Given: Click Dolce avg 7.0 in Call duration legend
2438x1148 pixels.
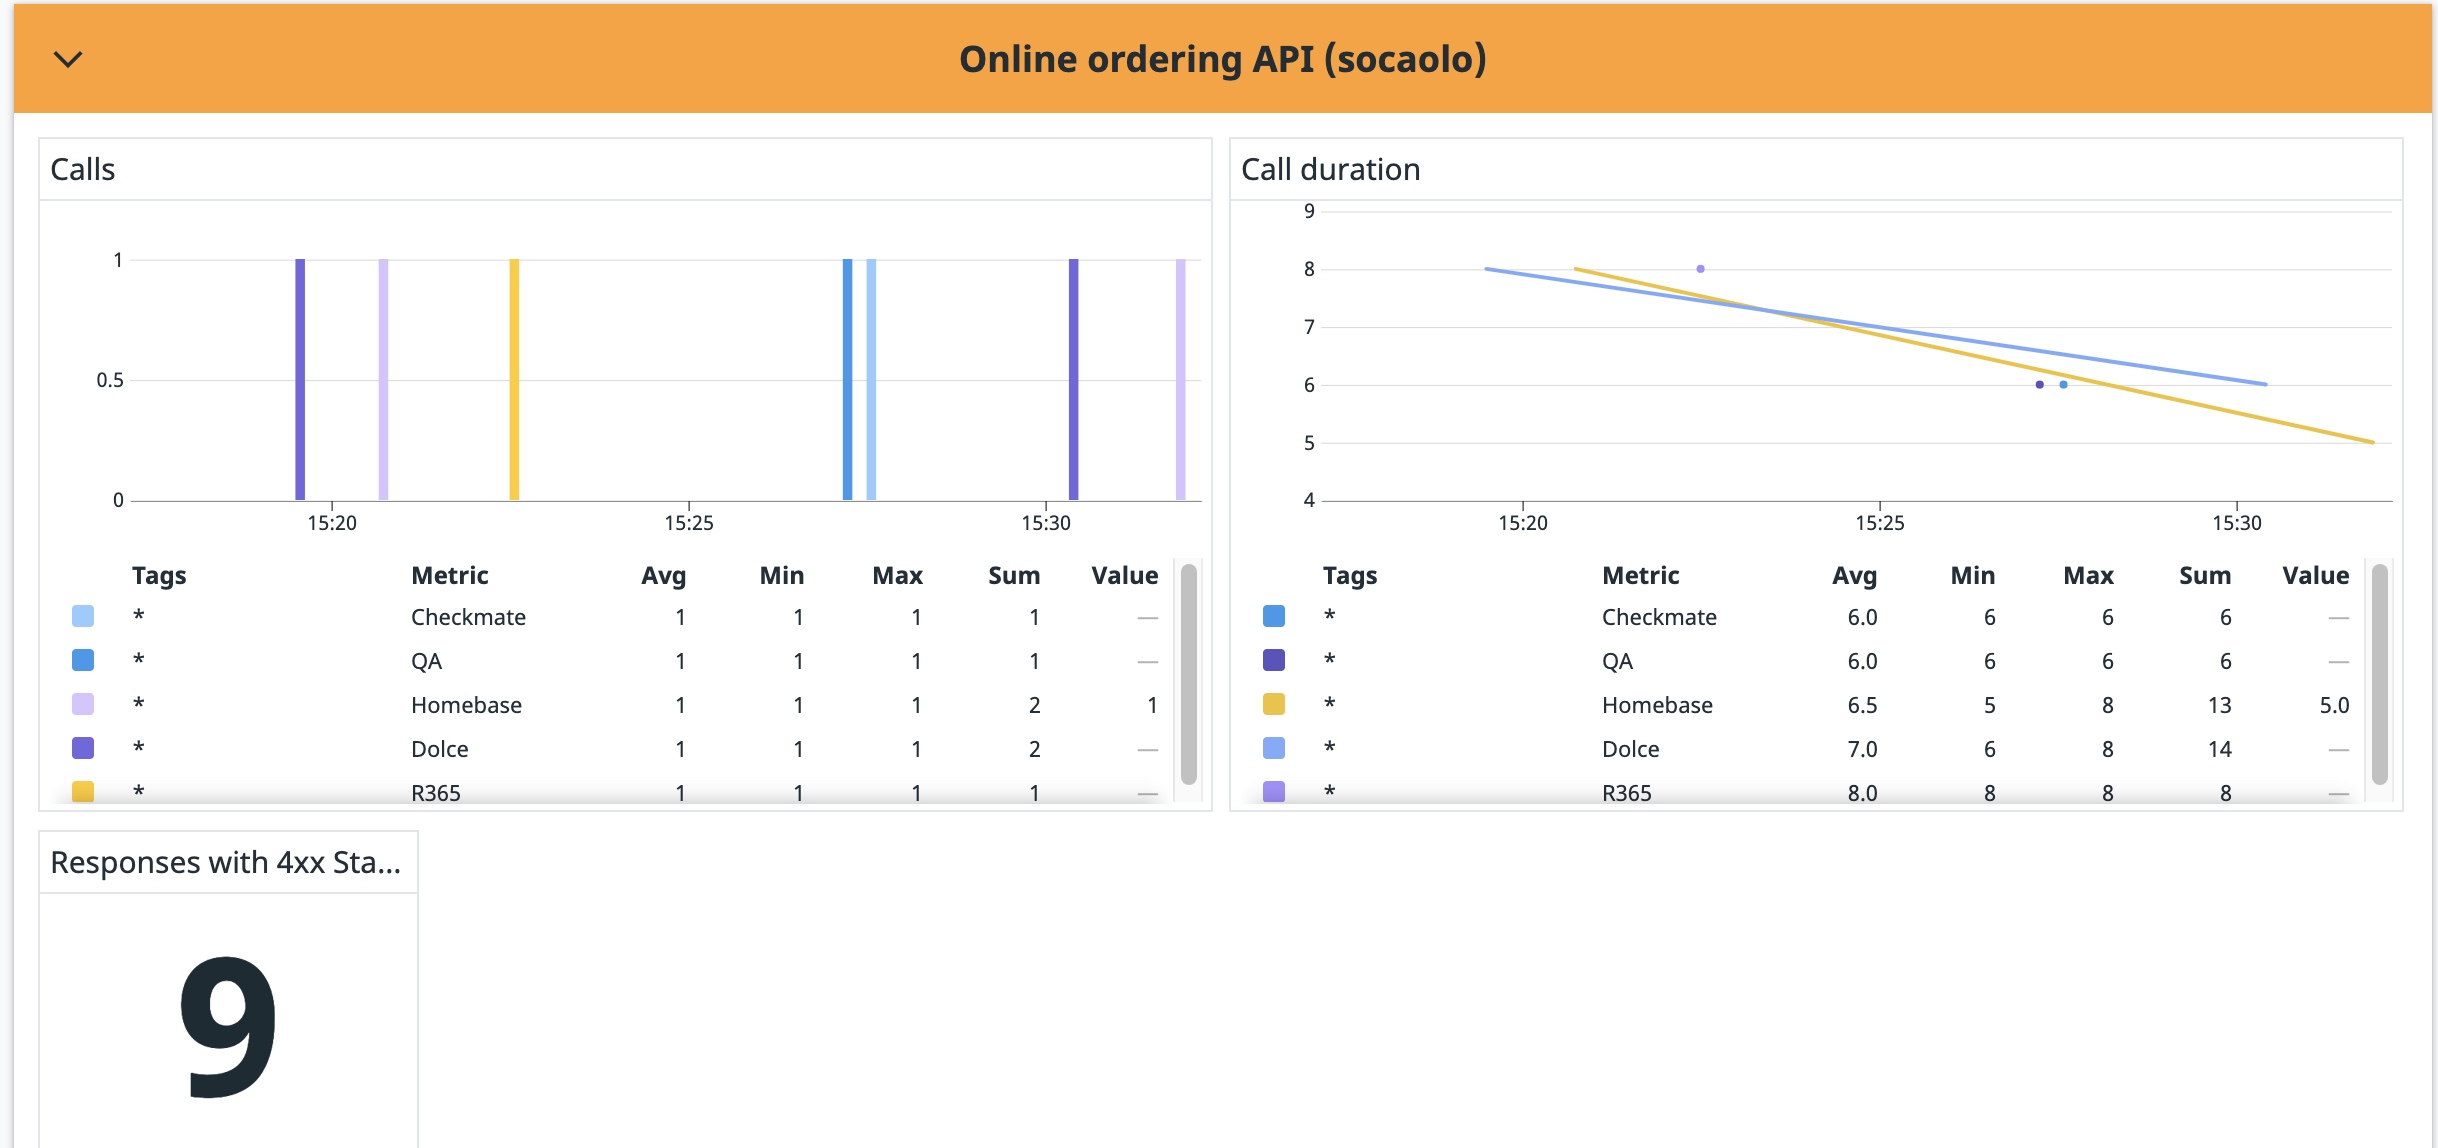Looking at the screenshot, I should (x=1862, y=749).
